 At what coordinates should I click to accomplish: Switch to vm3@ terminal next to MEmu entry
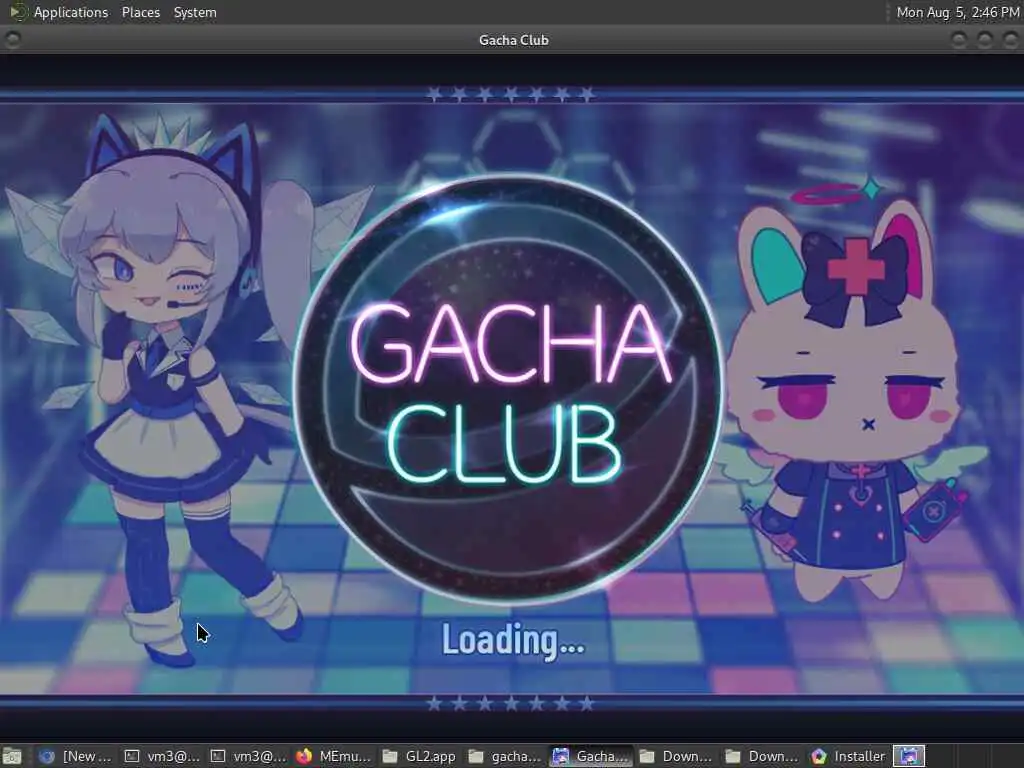248,756
